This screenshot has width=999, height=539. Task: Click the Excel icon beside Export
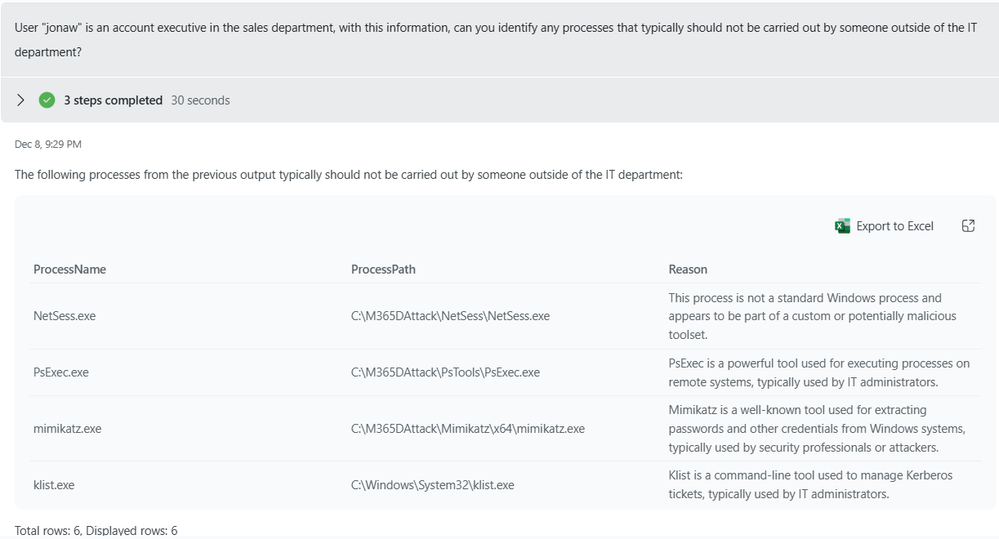(x=842, y=226)
